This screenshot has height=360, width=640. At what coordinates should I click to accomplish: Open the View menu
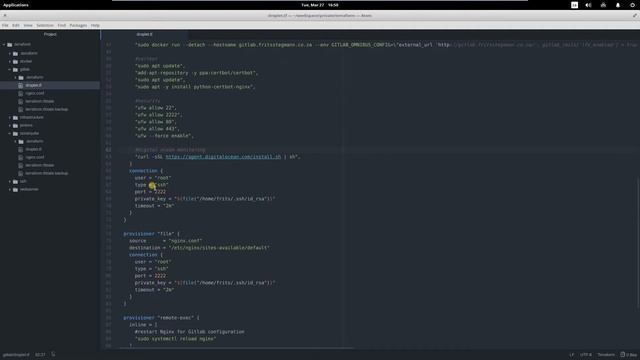[28, 25]
